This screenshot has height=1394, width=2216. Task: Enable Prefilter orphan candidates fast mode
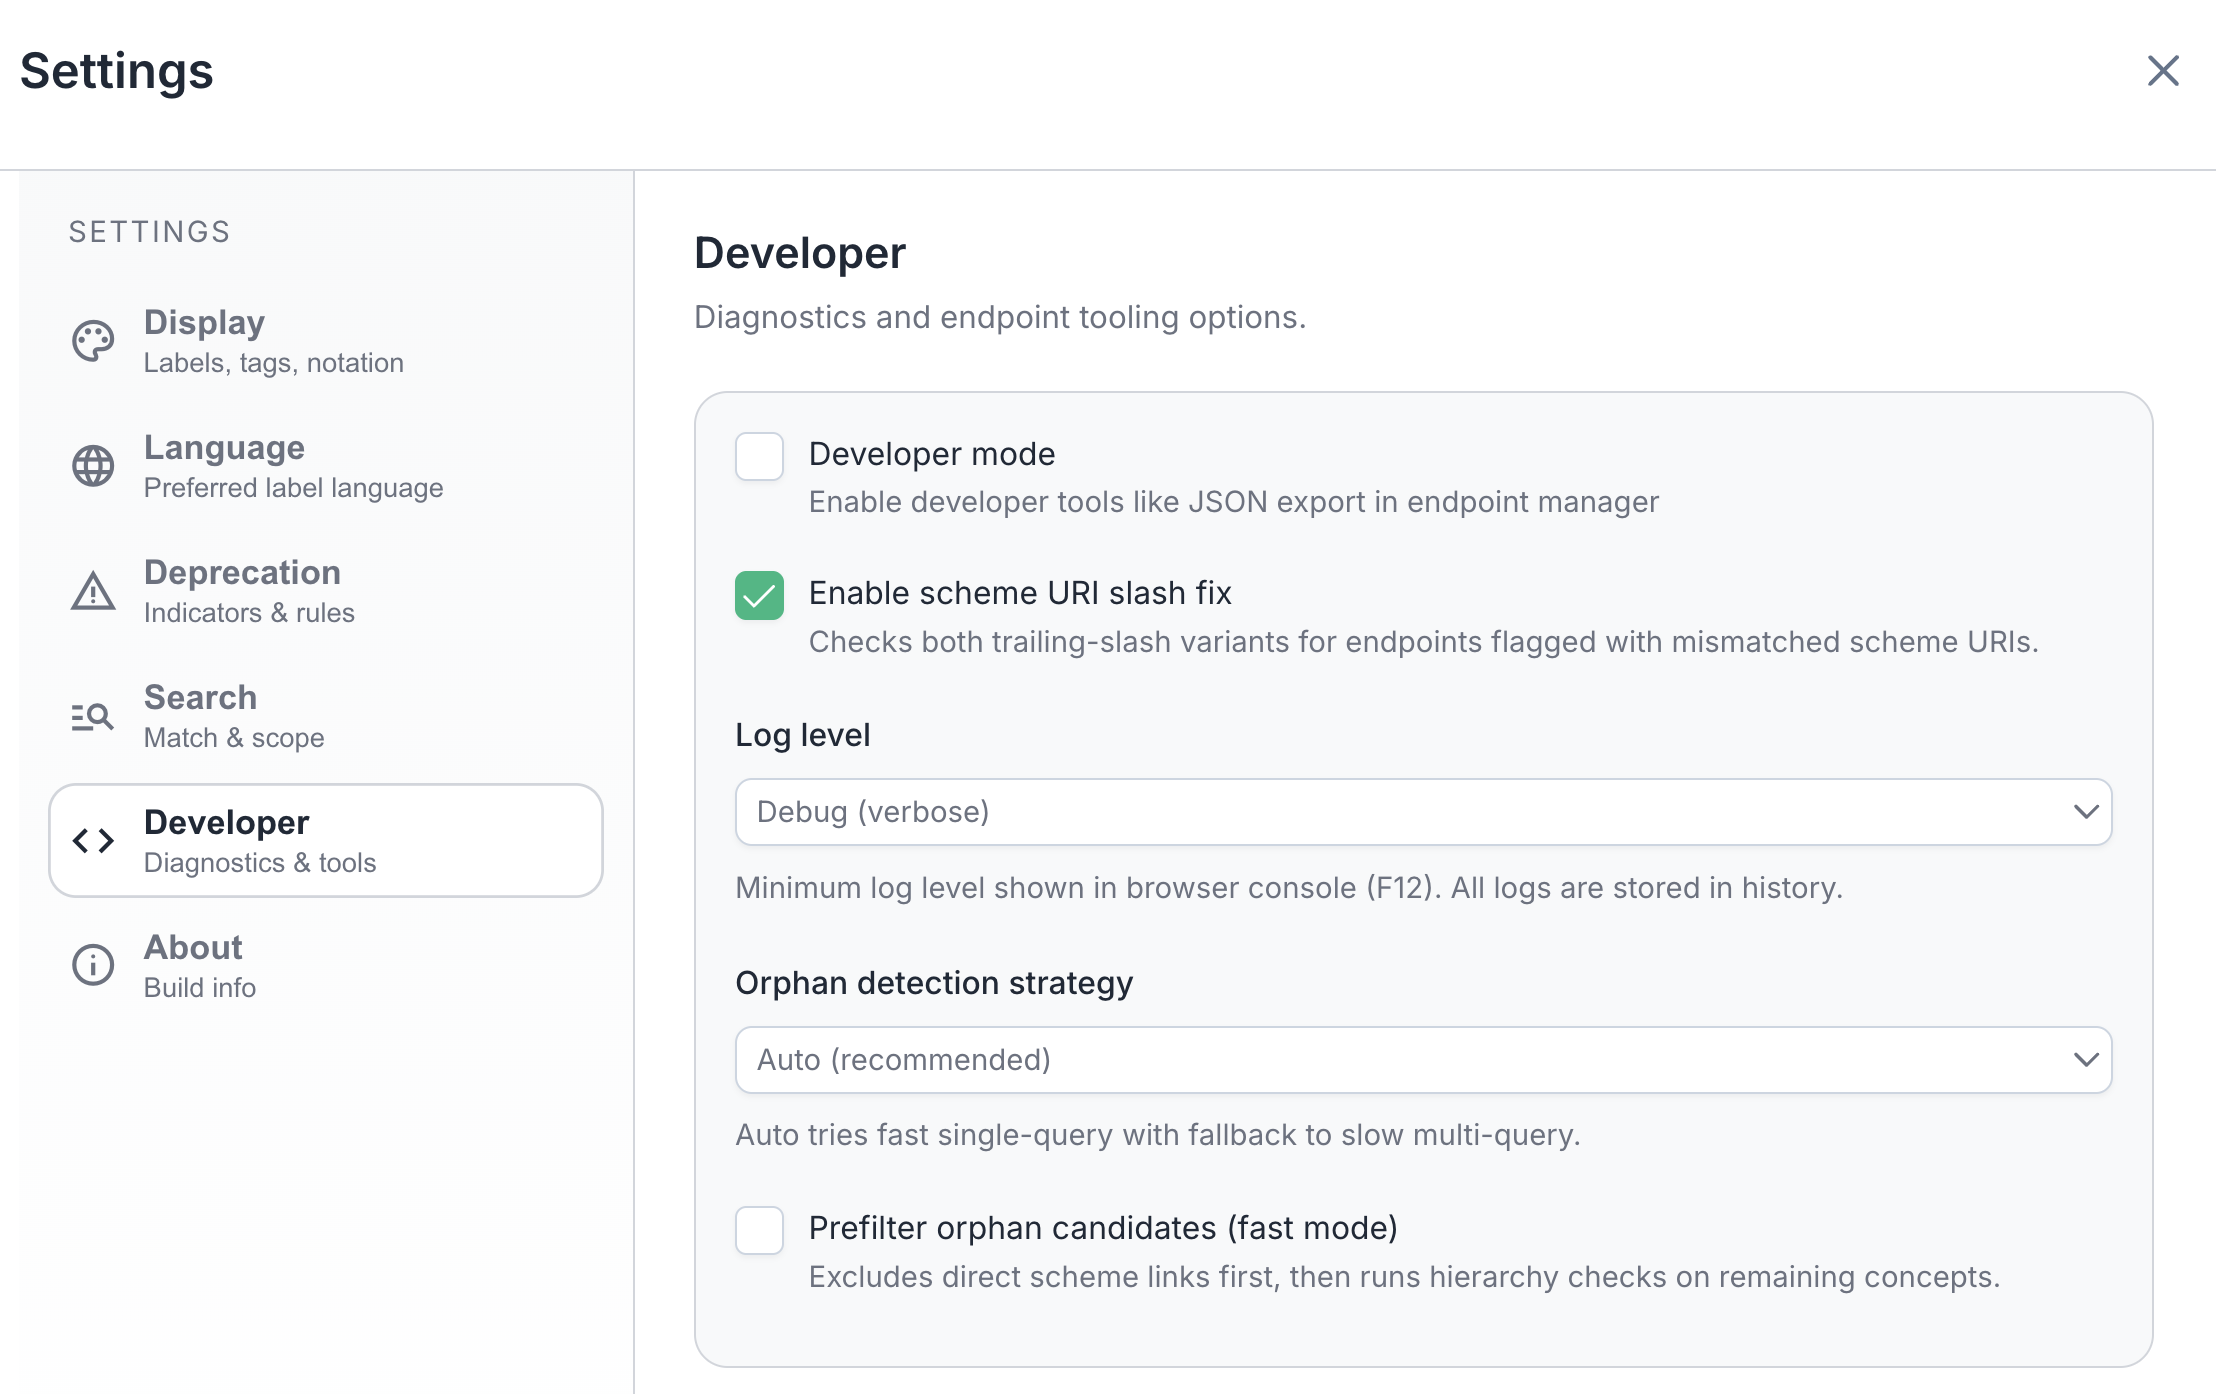pos(759,1231)
